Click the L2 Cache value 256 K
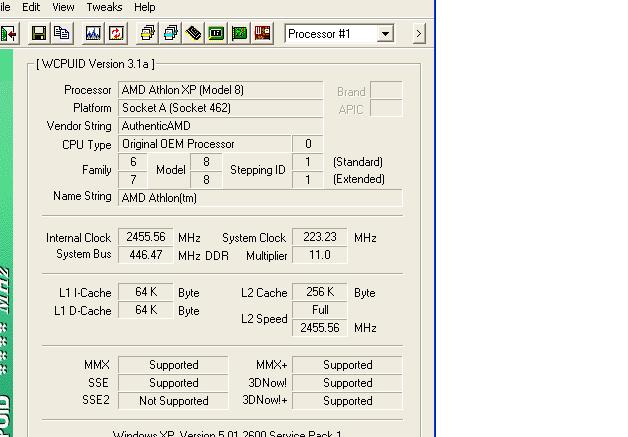Viewport: 628px width, 437px height. click(320, 292)
